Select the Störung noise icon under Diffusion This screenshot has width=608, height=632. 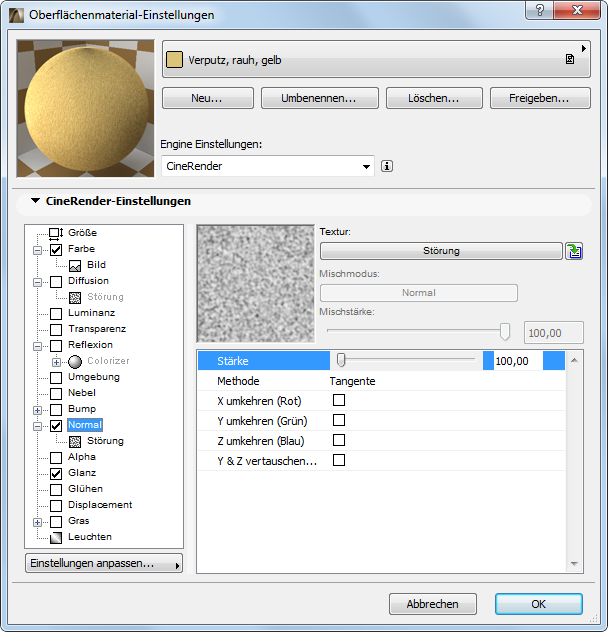point(75,297)
